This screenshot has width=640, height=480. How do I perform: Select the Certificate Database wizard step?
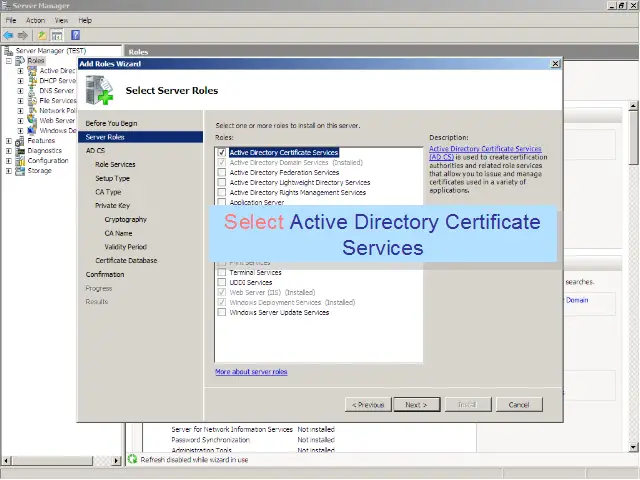click(126, 260)
